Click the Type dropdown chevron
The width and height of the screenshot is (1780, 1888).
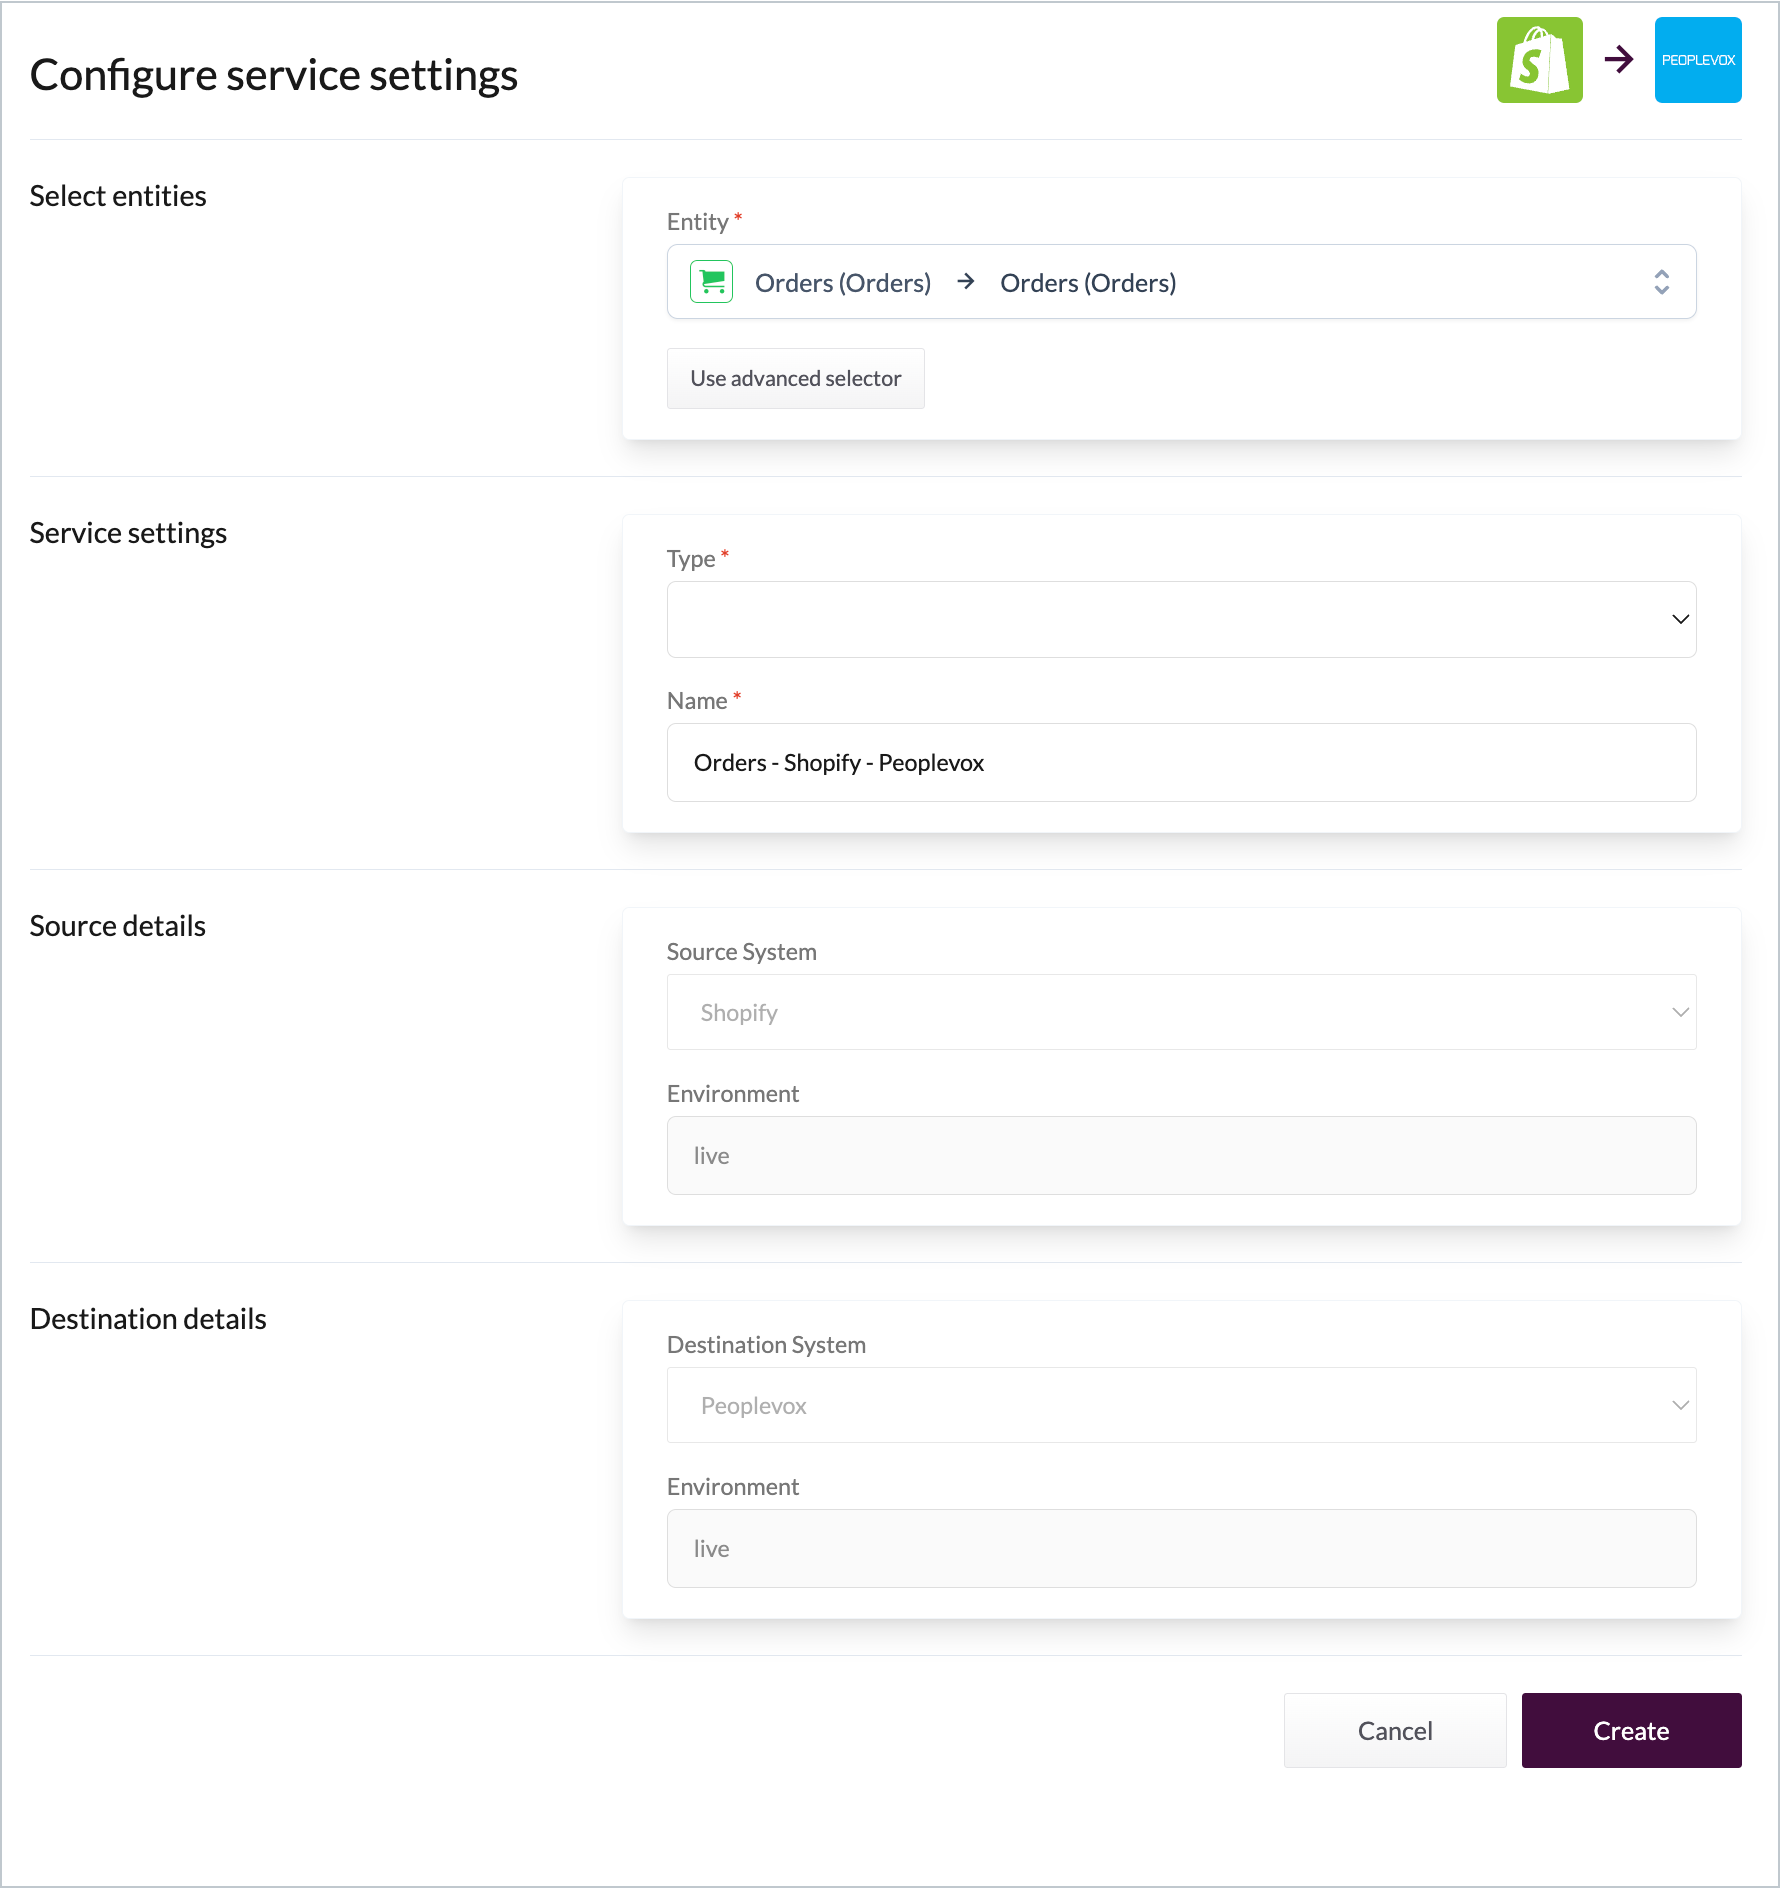point(1680,619)
